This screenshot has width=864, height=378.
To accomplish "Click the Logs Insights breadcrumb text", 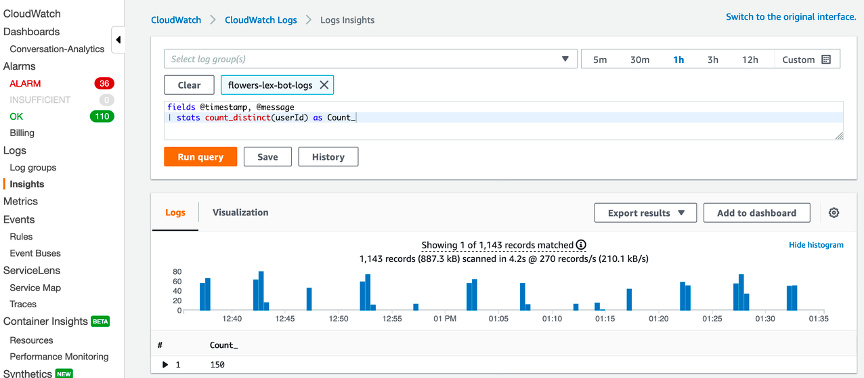I will click(347, 20).
